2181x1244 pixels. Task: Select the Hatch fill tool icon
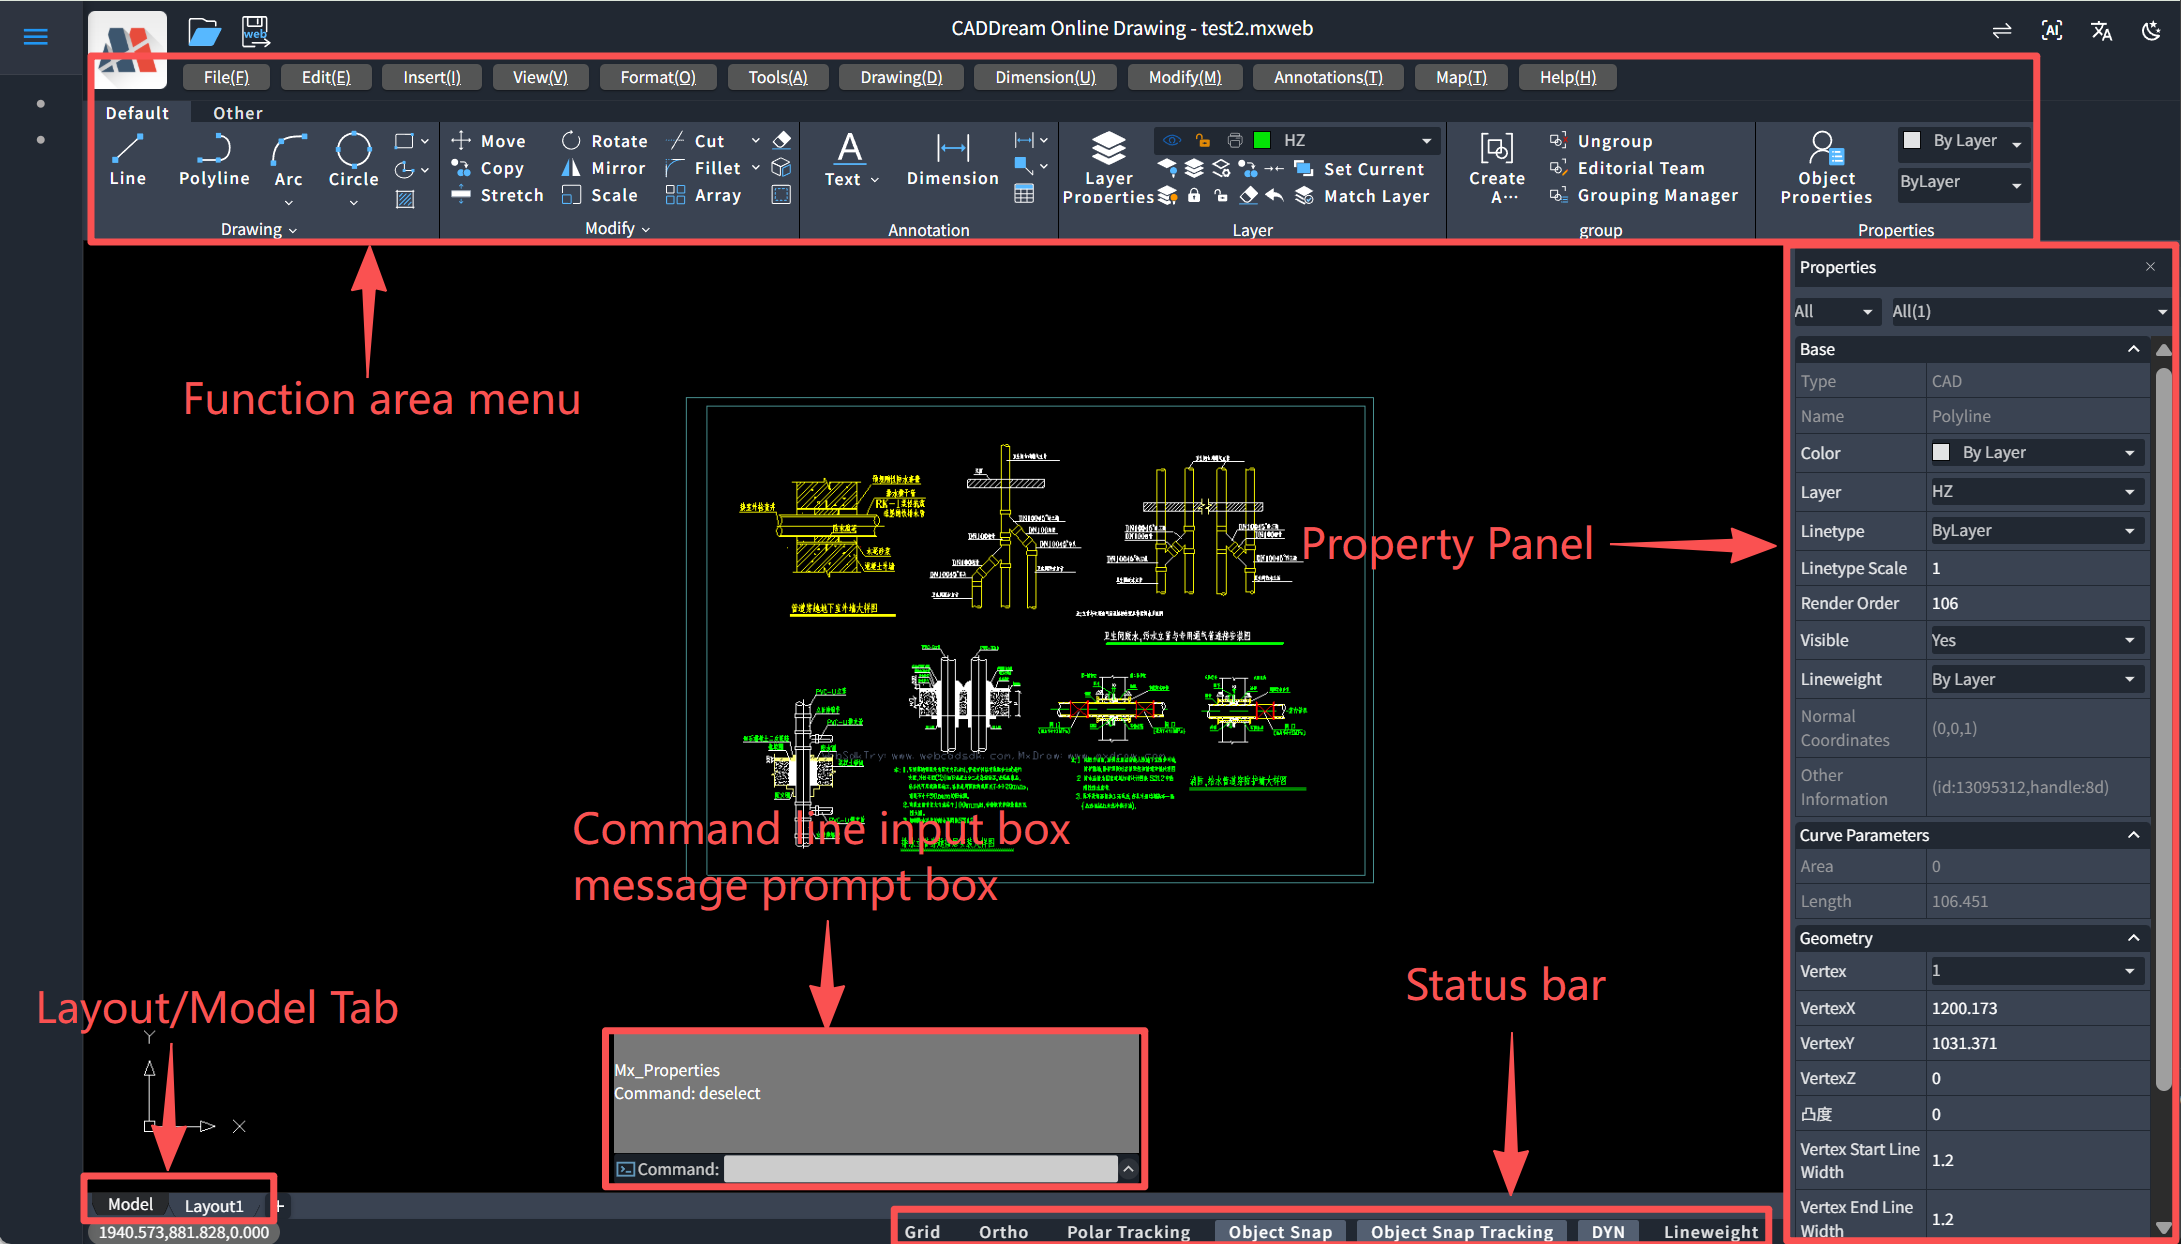(405, 199)
